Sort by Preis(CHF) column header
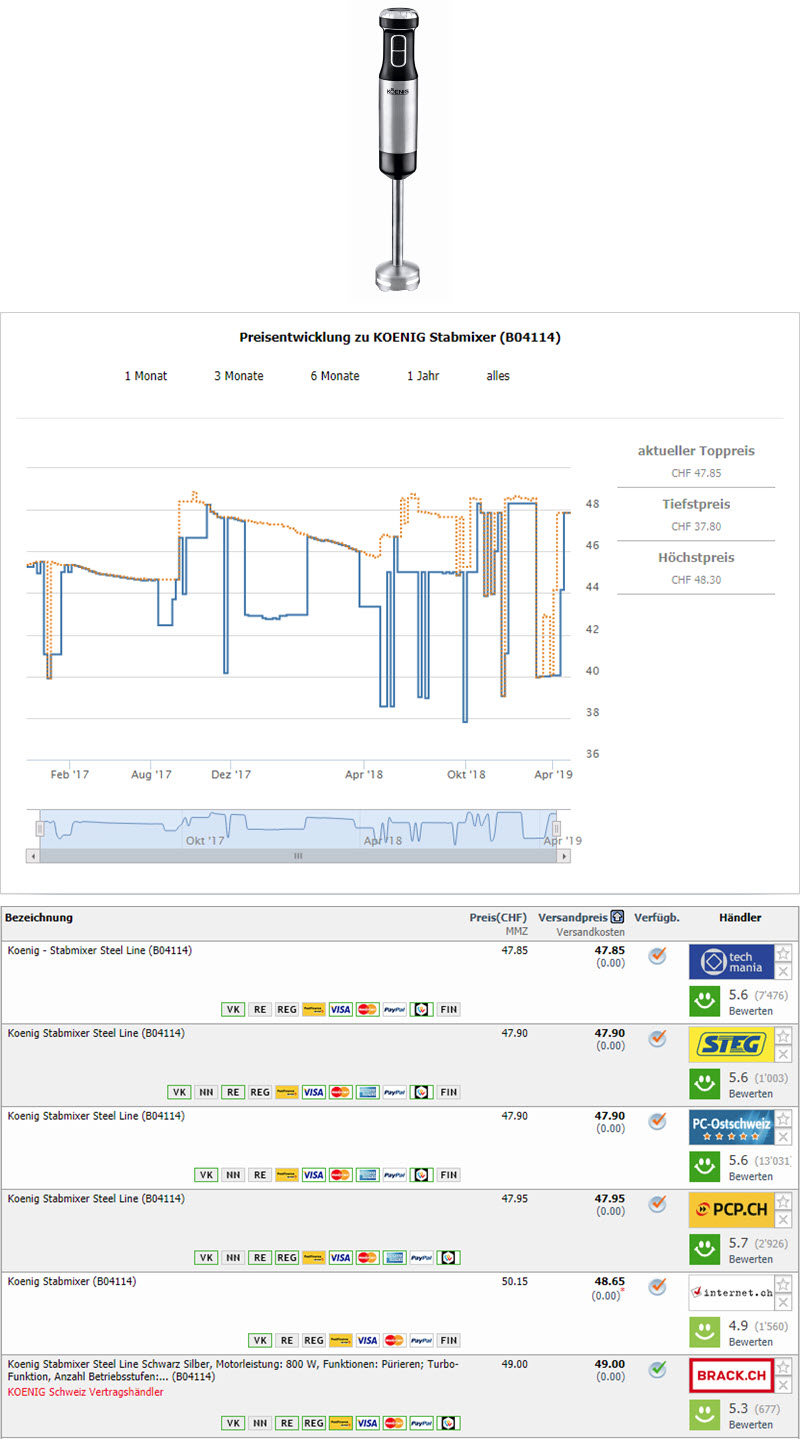 (498, 917)
